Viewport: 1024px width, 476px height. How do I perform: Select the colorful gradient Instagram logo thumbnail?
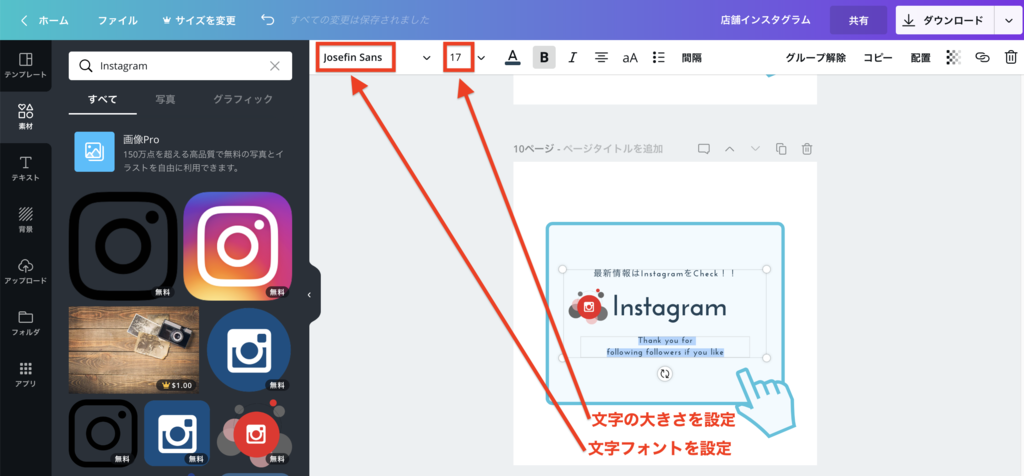coord(238,246)
